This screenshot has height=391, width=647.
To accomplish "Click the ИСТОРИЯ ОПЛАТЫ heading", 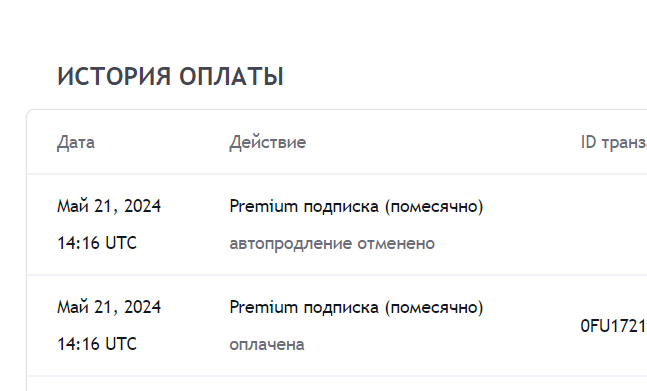I will point(170,77).
